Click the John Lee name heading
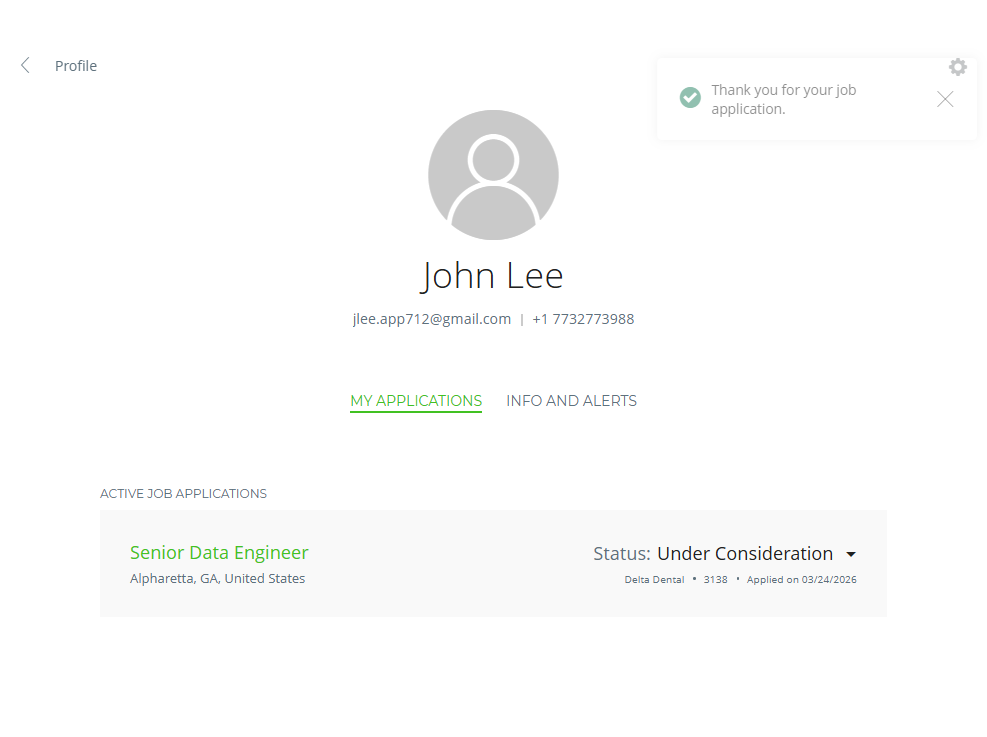987x737 pixels. [493, 275]
